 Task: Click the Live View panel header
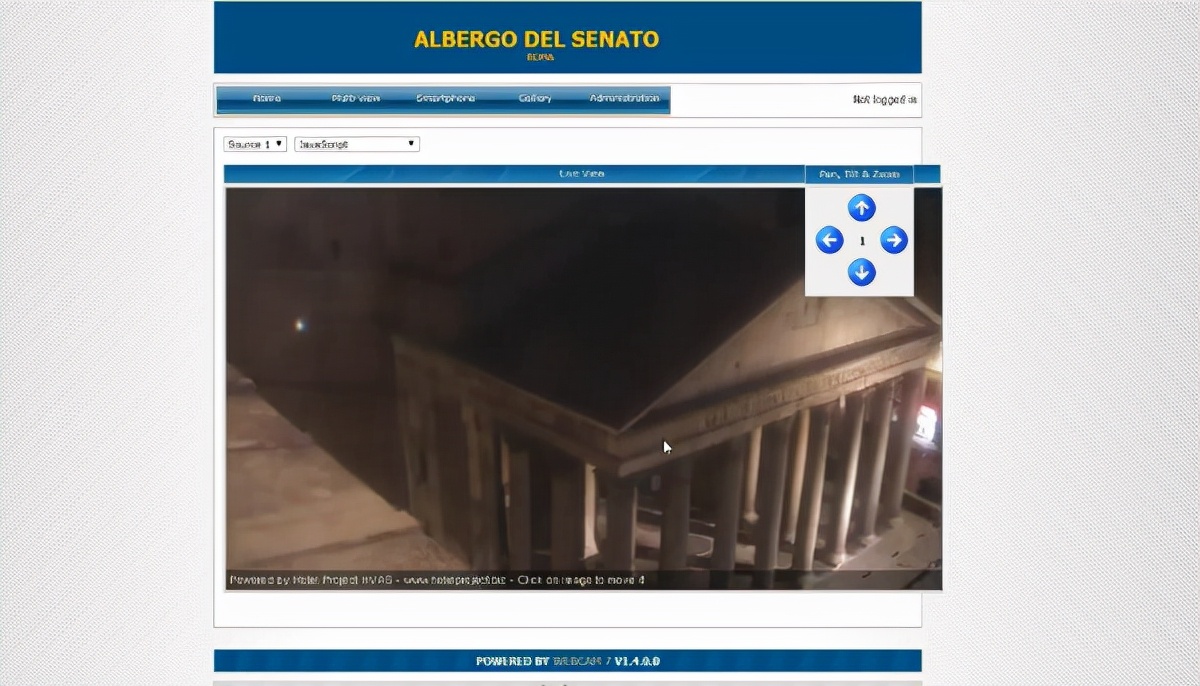(581, 174)
